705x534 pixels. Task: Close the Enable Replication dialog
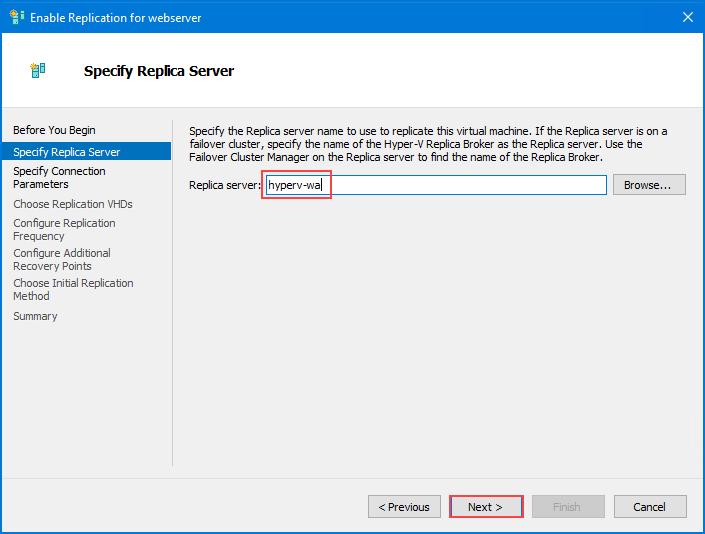coord(687,17)
